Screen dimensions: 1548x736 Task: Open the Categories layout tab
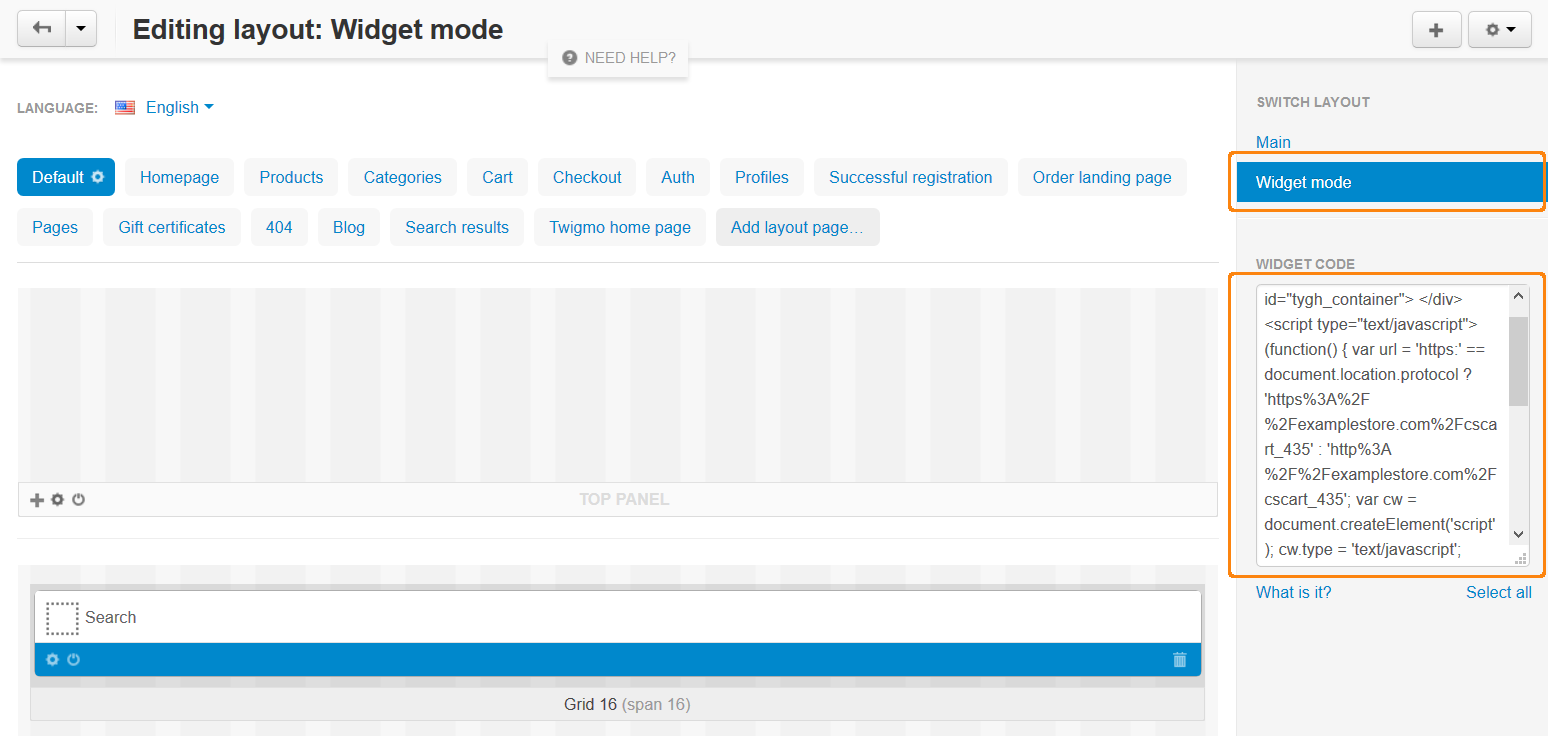pyautogui.click(x=402, y=177)
